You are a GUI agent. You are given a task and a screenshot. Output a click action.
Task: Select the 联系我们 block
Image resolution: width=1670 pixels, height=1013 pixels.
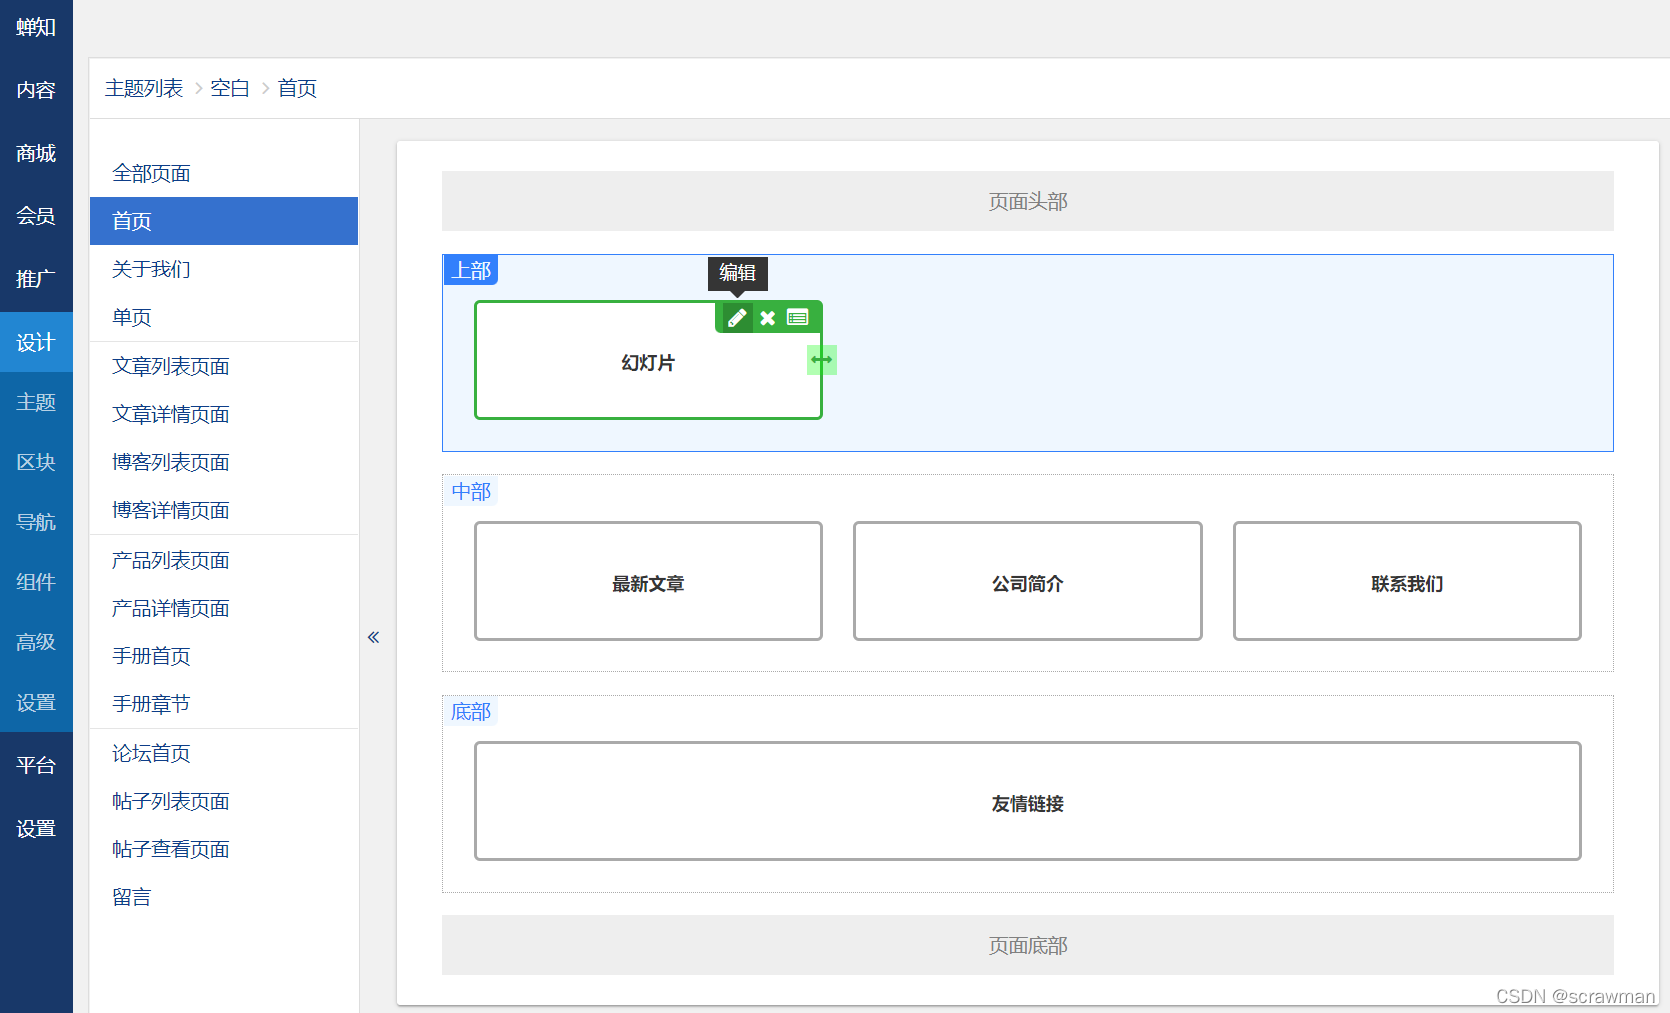tap(1407, 583)
